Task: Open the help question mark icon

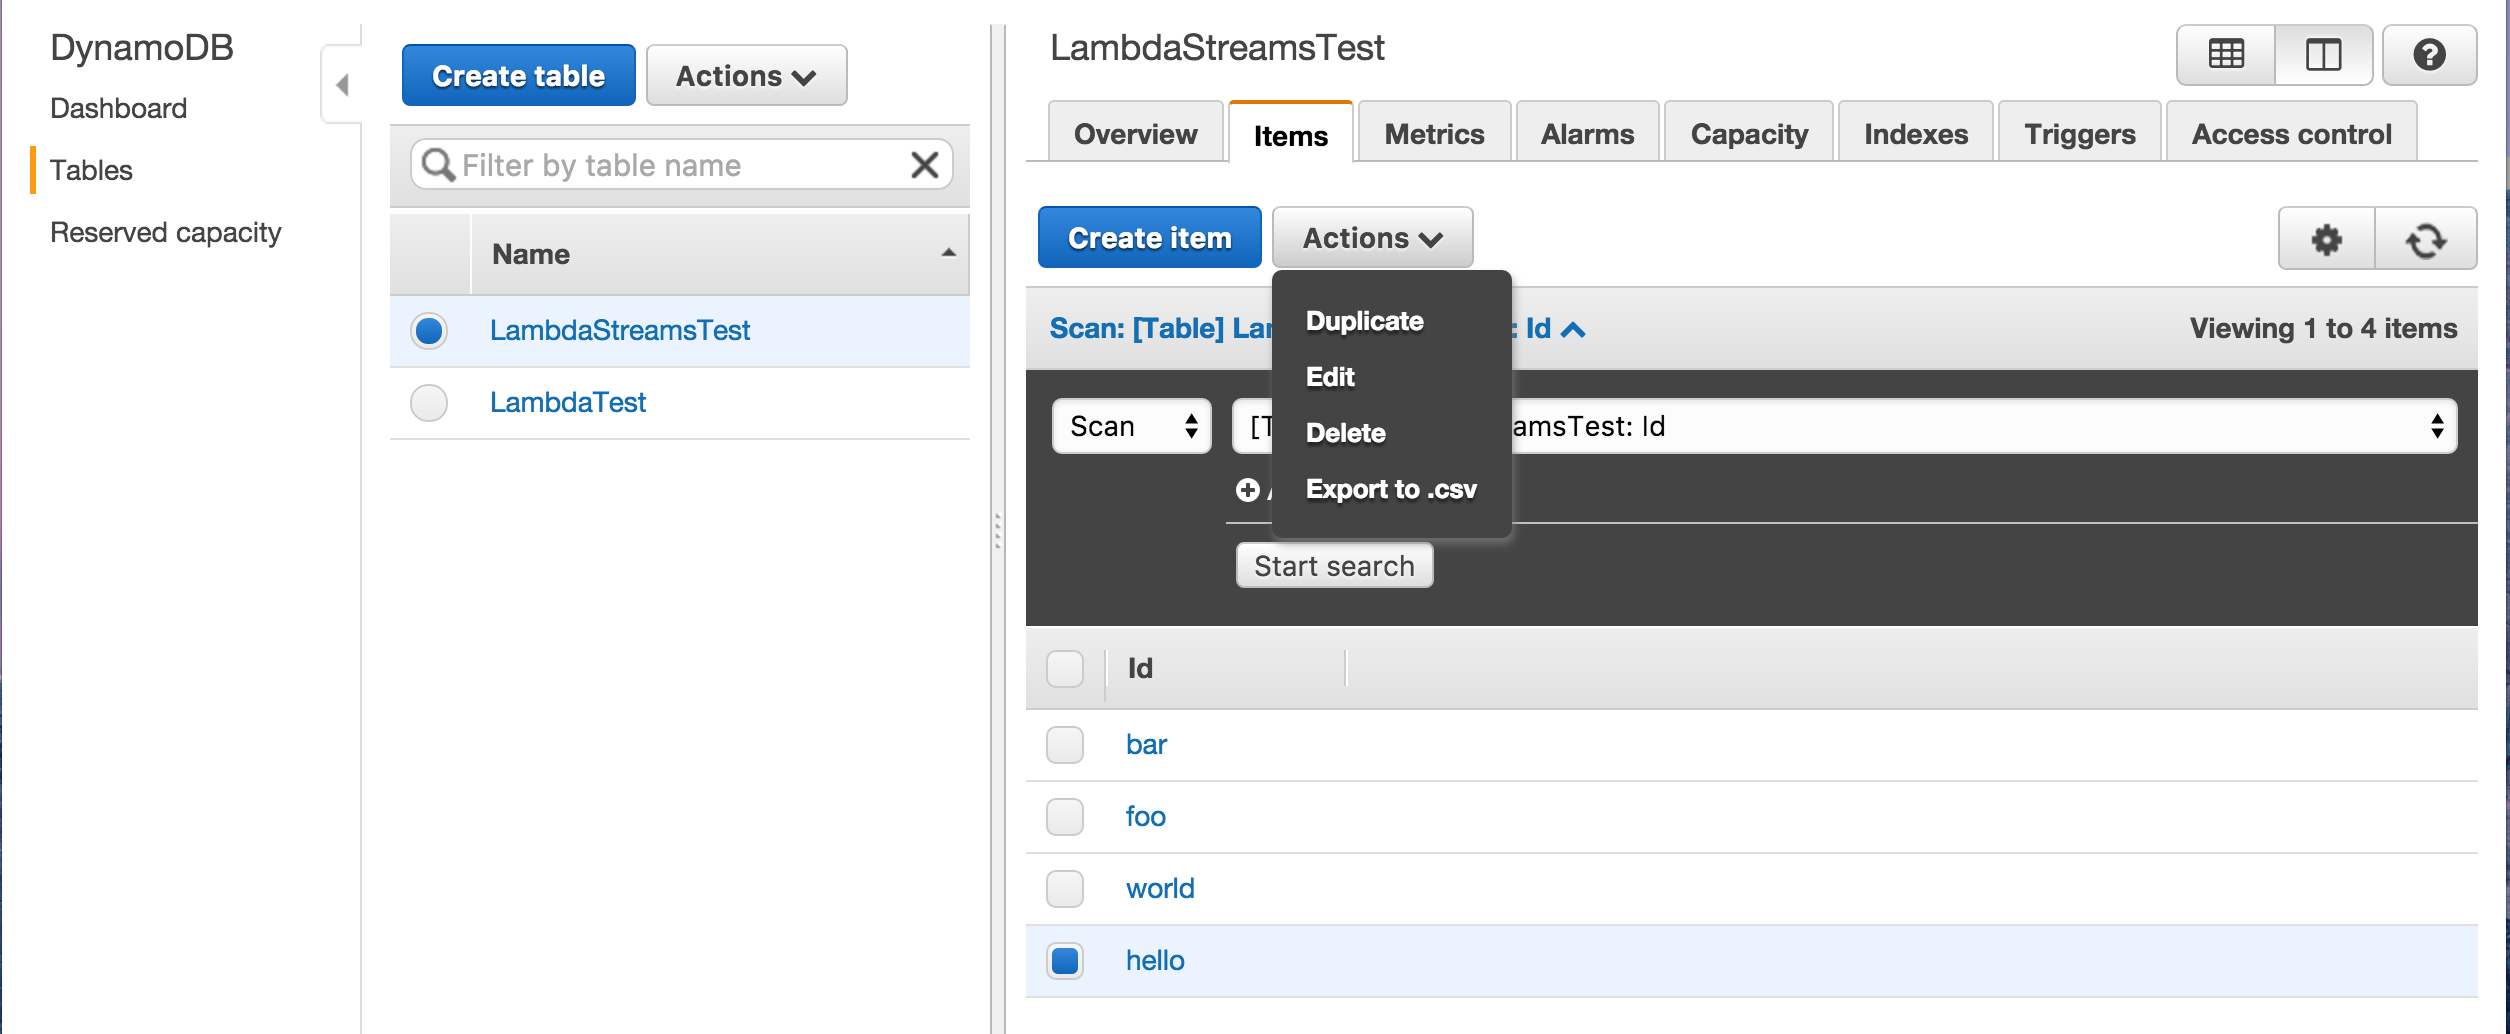Action: [2429, 55]
